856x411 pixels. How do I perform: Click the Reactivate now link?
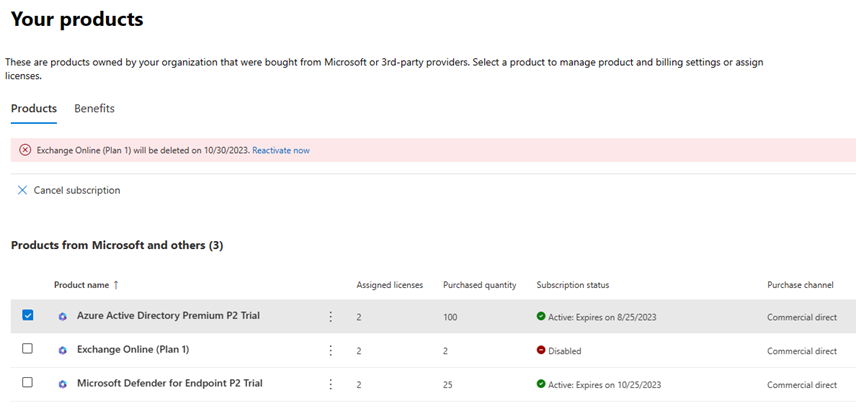280,150
